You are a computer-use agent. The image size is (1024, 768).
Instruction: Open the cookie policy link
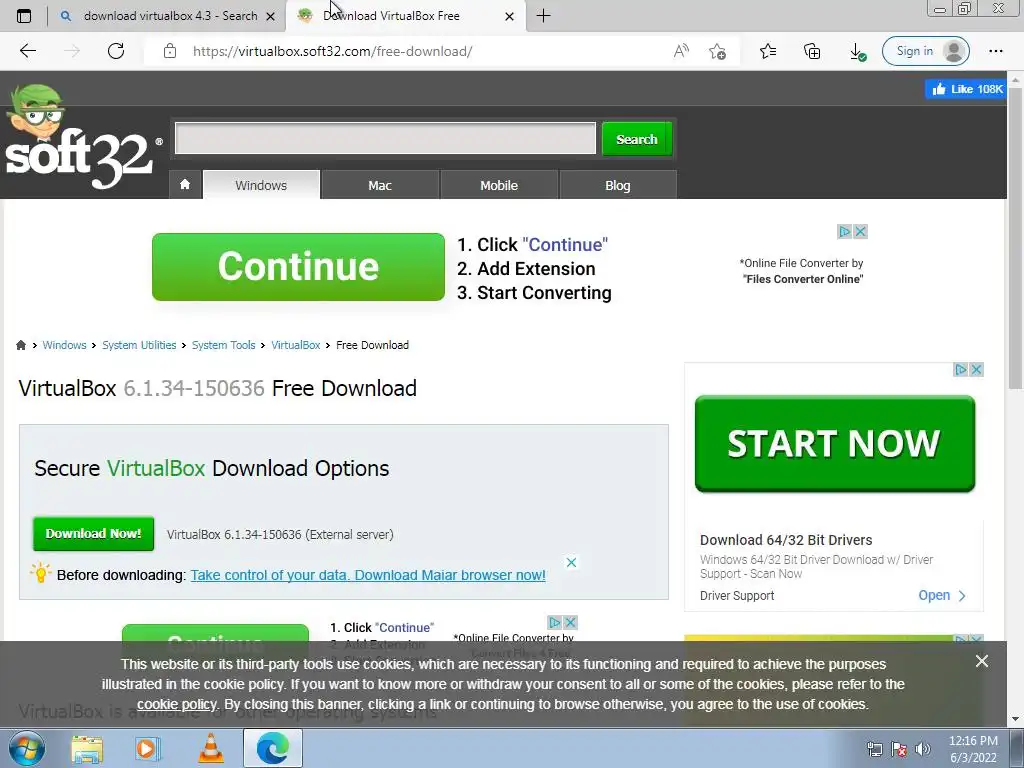click(176, 704)
